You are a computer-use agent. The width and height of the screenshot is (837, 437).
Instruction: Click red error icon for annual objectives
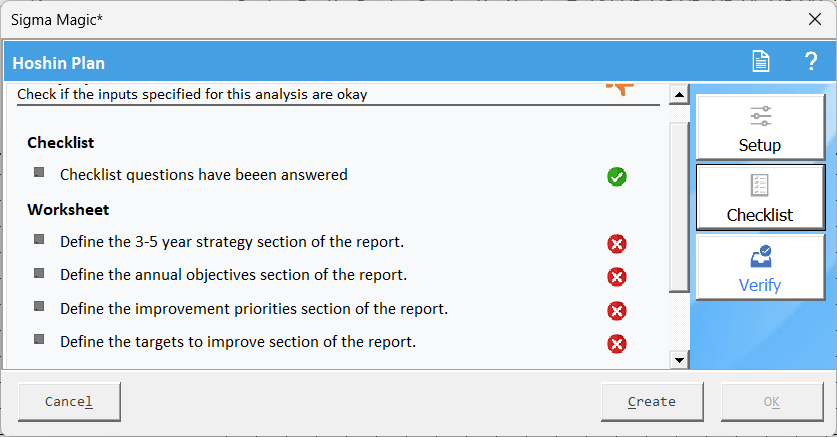coord(617,277)
